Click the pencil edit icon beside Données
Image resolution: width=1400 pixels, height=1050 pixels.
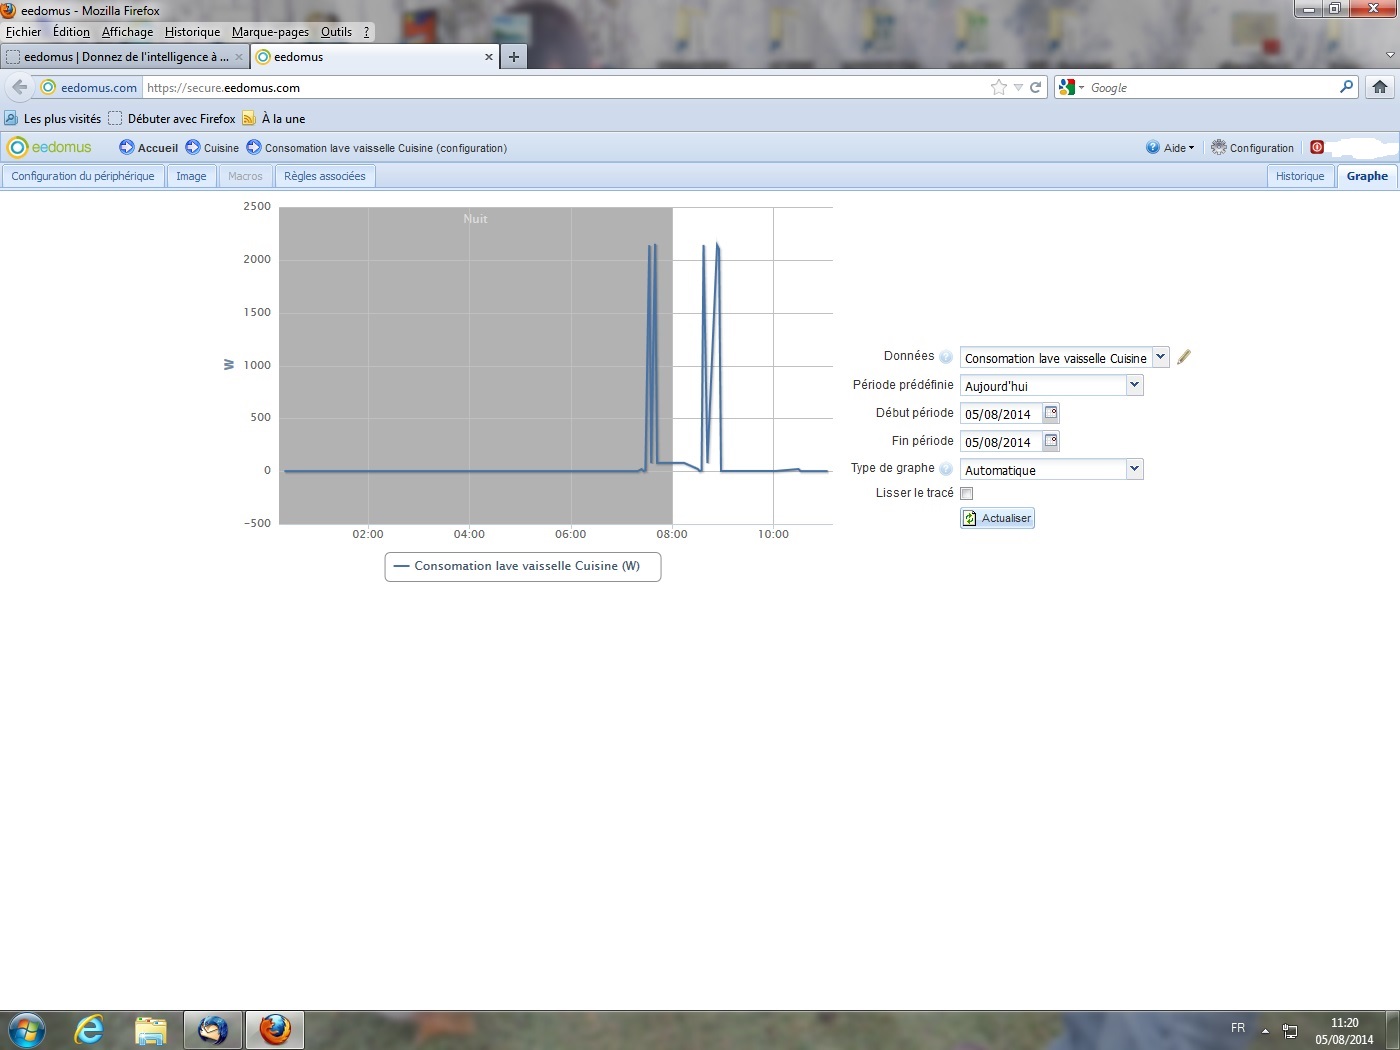1184,357
